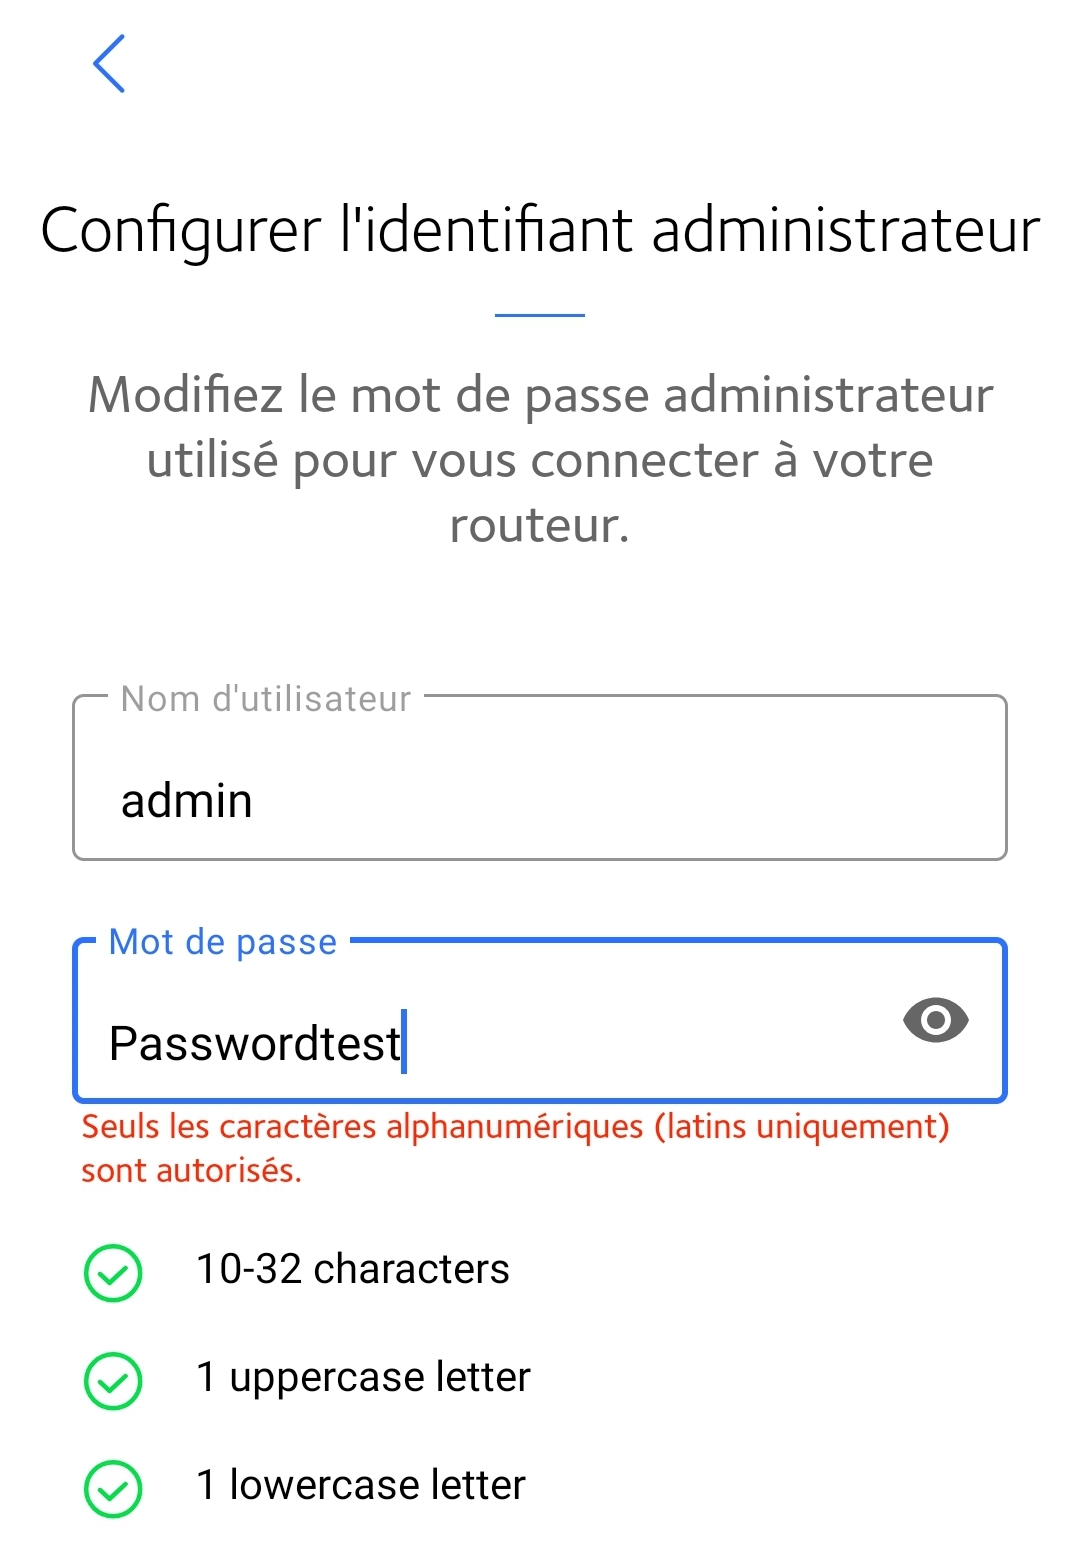
Task: Click the Modifiez le mot de passe description
Action: point(540,459)
